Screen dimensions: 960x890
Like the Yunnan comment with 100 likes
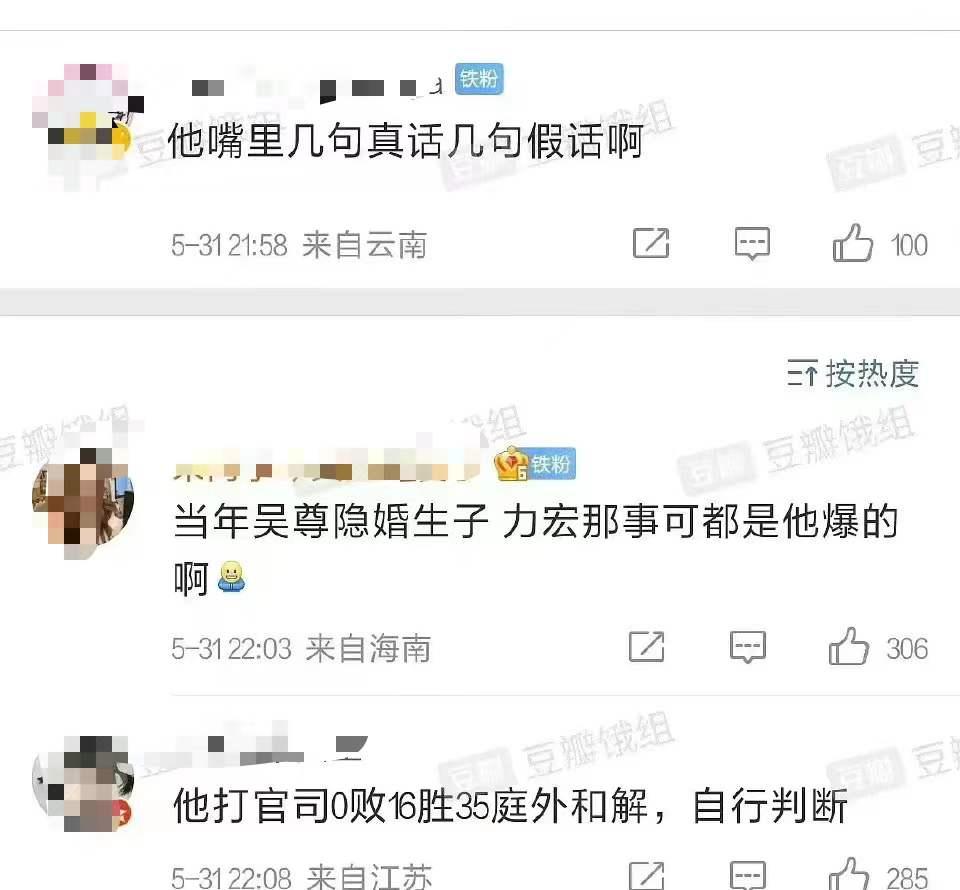point(852,244)
